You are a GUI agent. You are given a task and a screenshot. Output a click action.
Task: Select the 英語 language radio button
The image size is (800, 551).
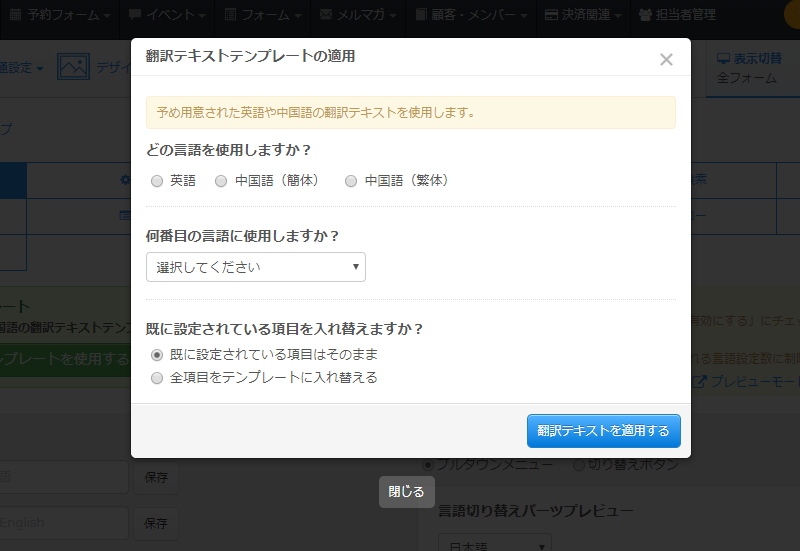point(156,181)
